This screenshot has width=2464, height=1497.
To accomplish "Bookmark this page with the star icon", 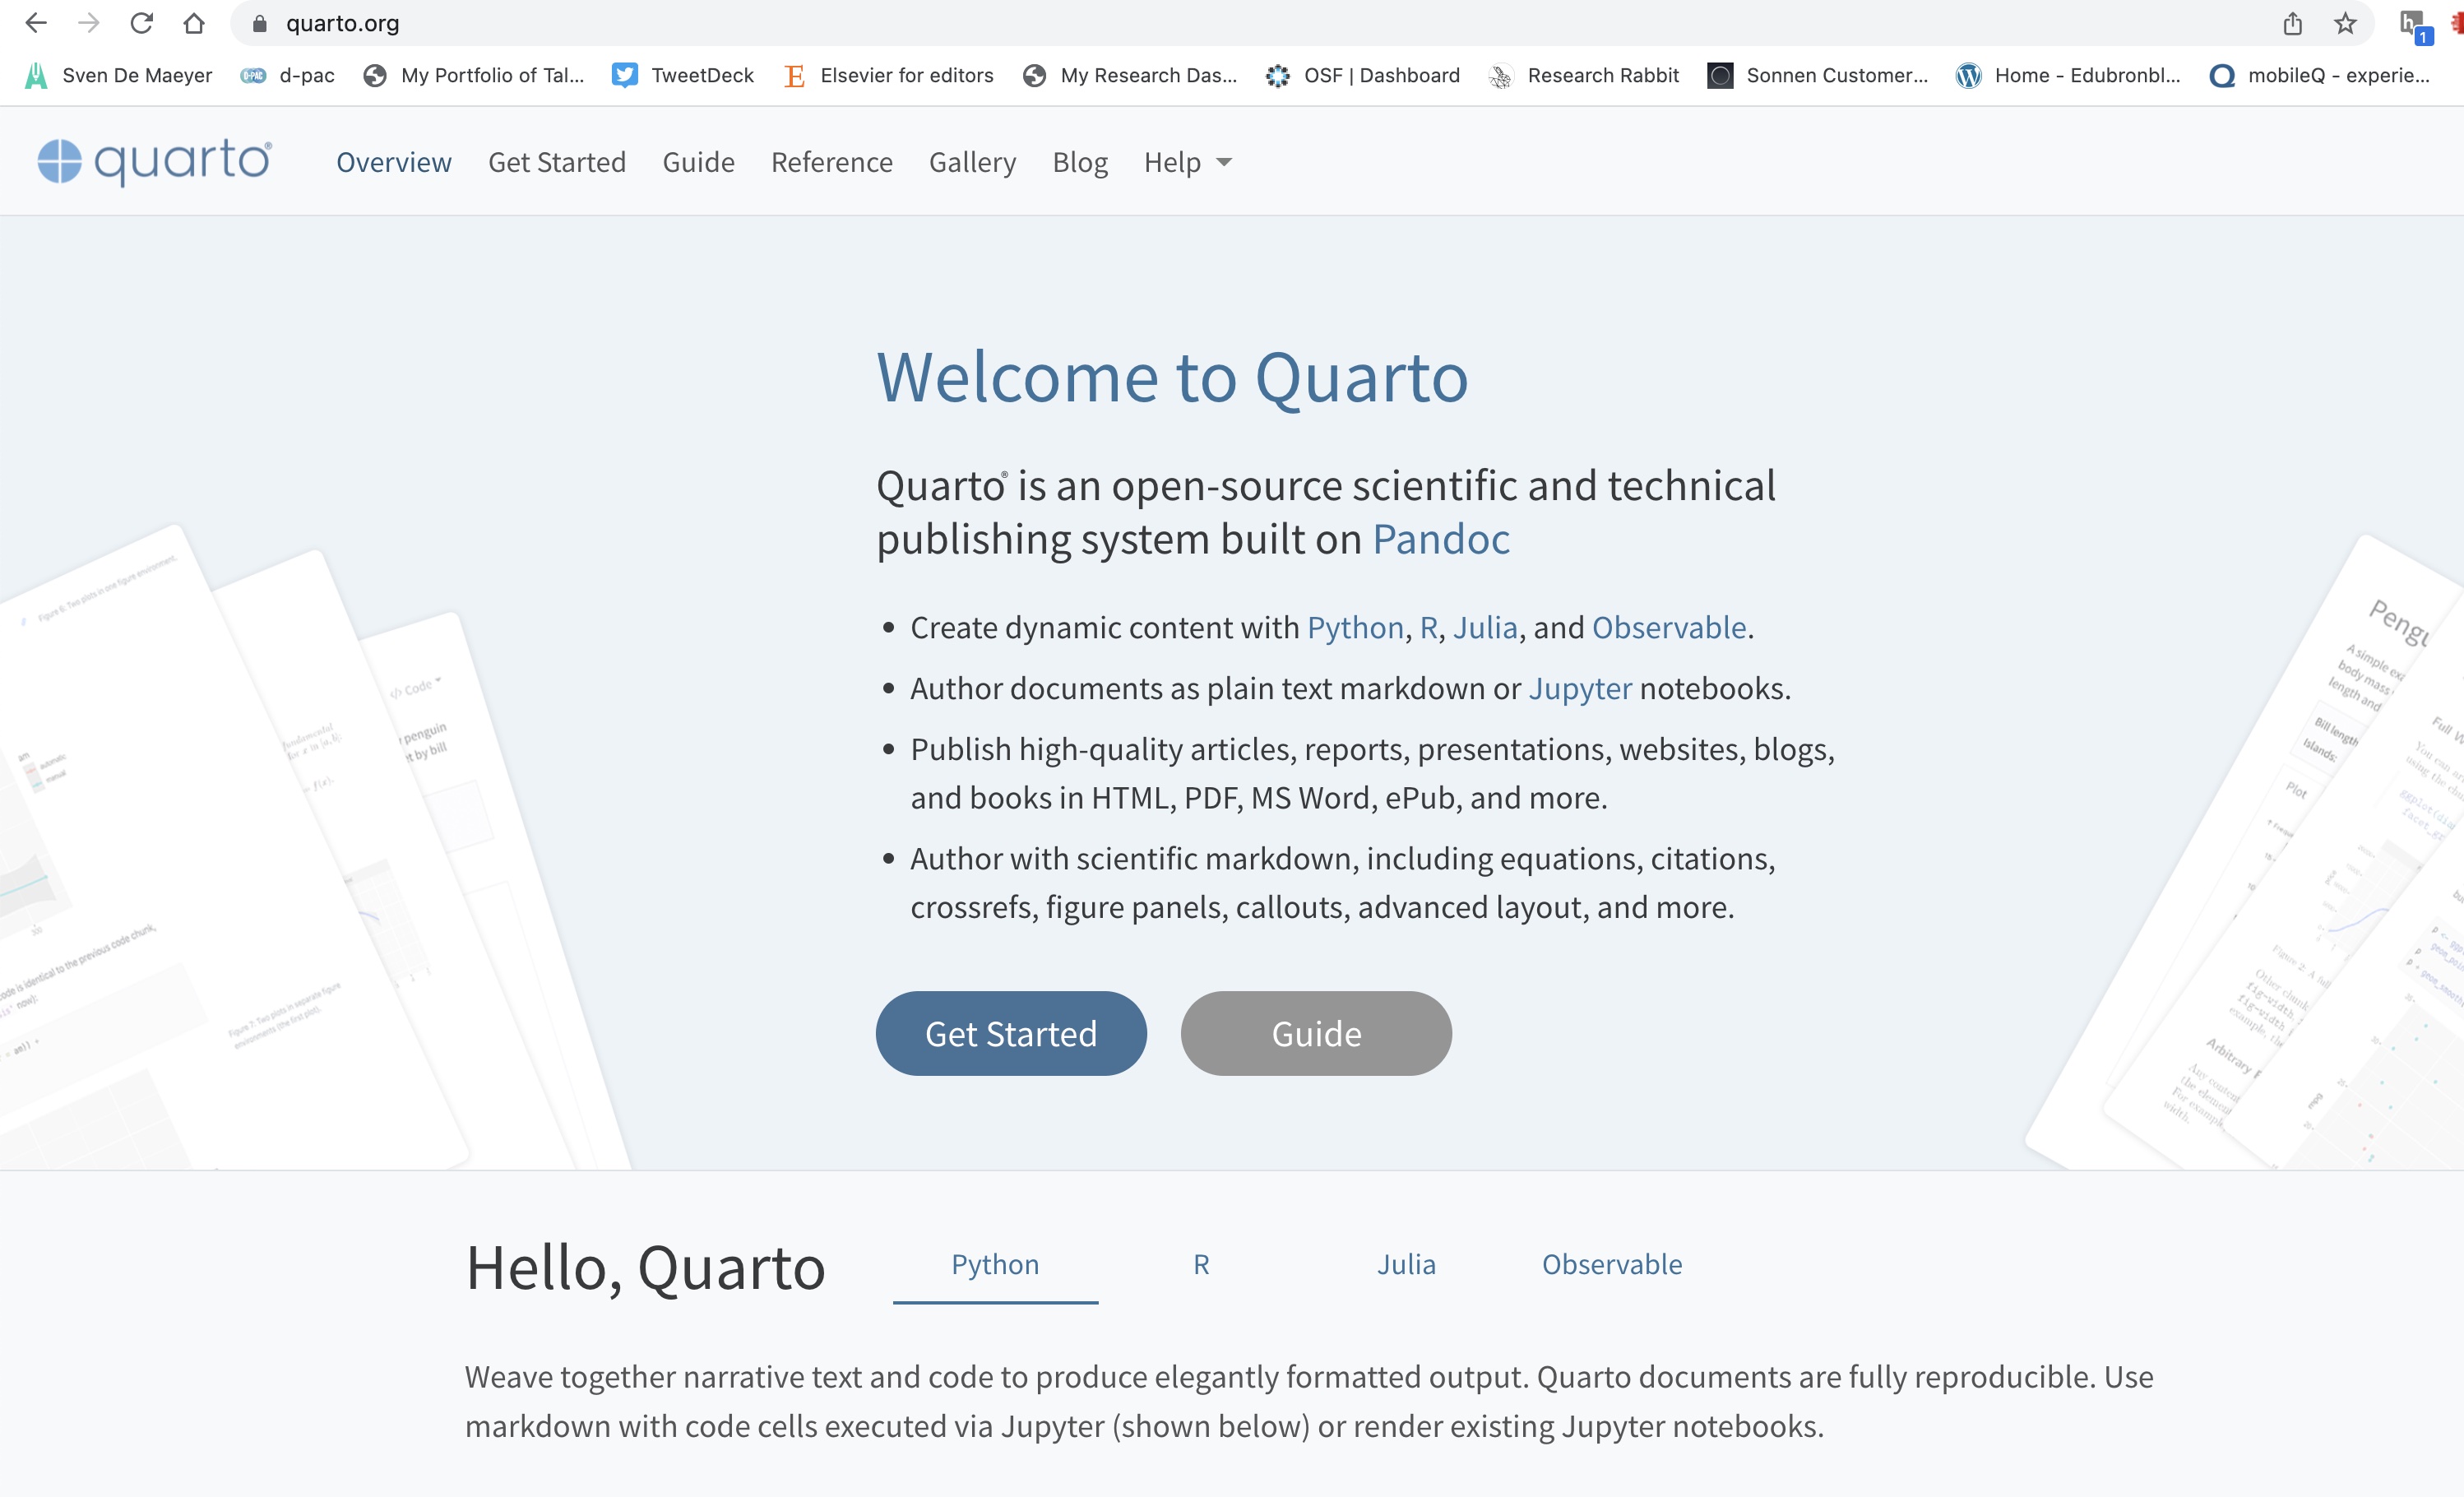I will pos(2345,23).
